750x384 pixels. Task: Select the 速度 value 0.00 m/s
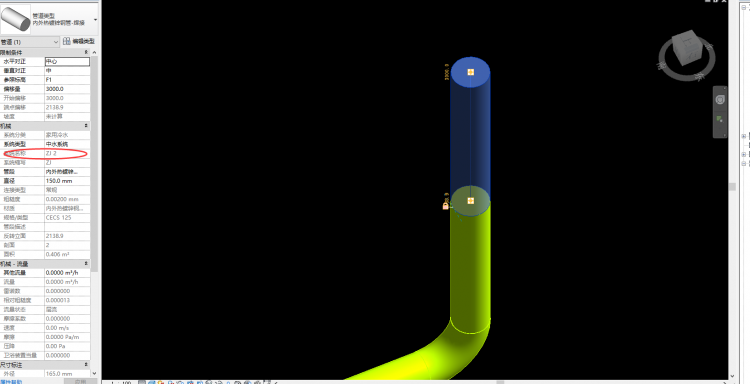(x=67, y=328)
